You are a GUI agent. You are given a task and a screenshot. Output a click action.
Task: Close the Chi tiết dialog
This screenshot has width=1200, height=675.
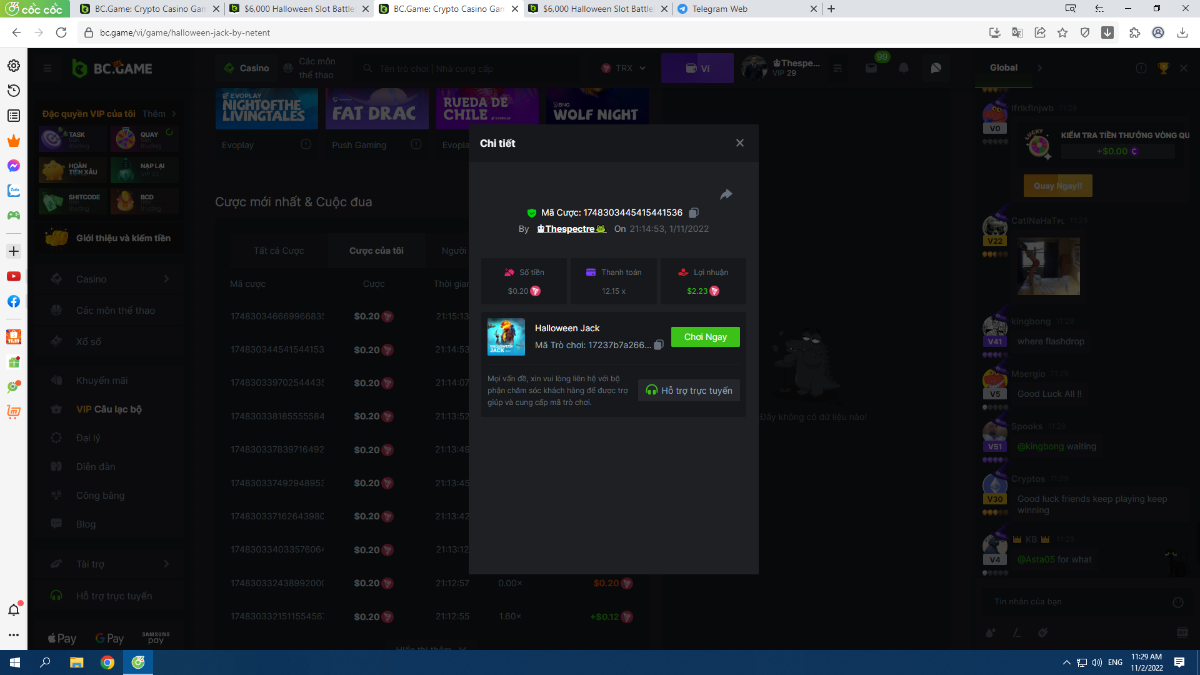pyautogui.click(x=740, y=143)
